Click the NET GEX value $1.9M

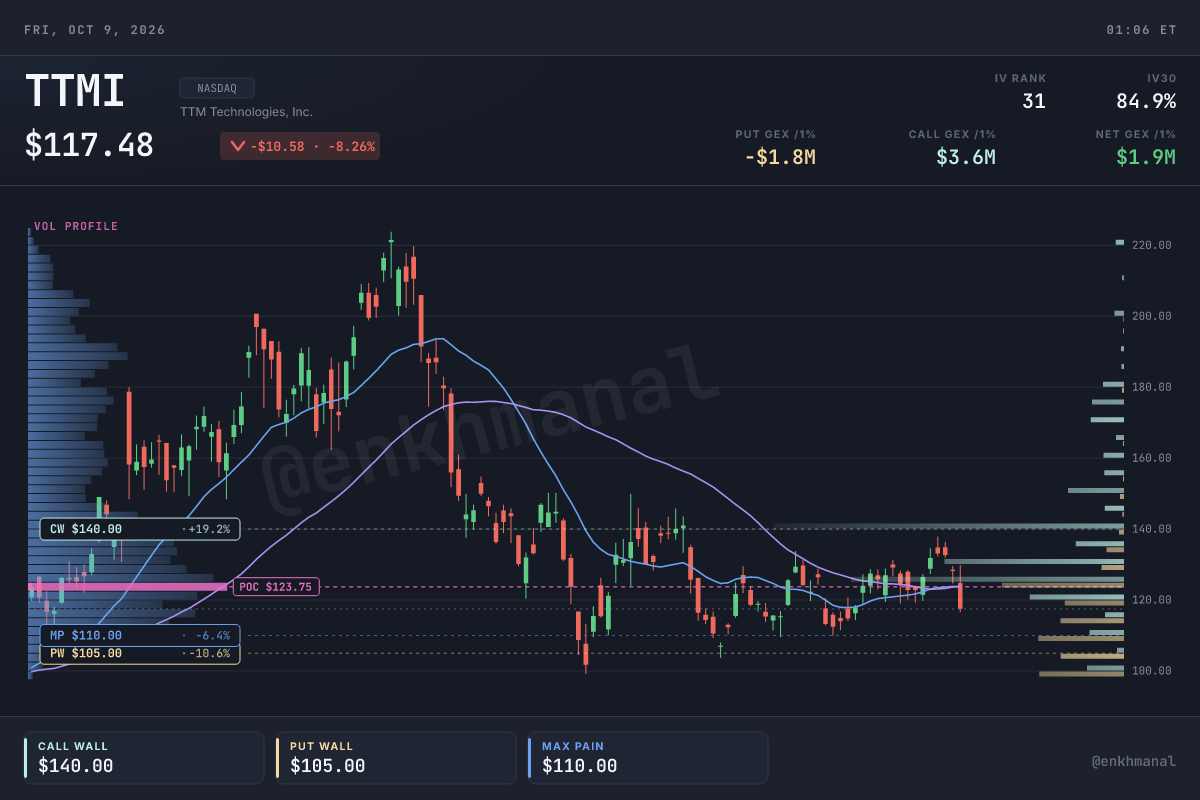coord(1146,157)
